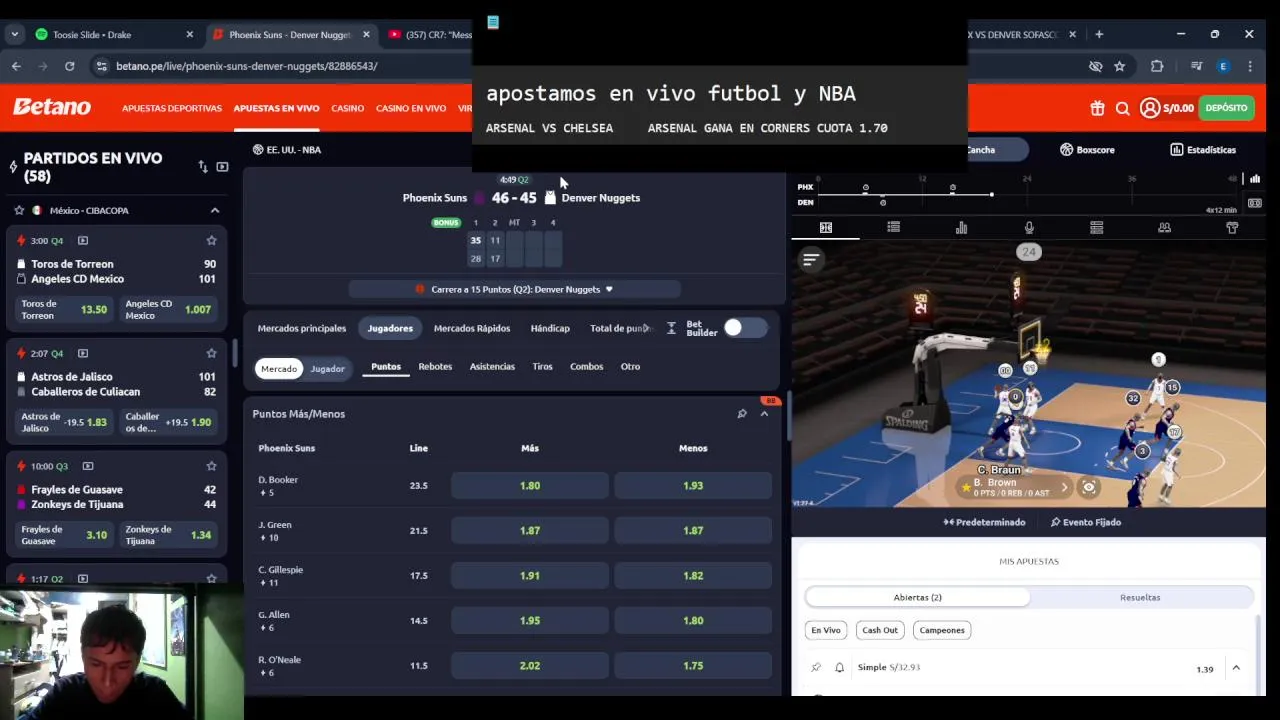Bet G. Allen Menos at 1.80

coord(693,621)
